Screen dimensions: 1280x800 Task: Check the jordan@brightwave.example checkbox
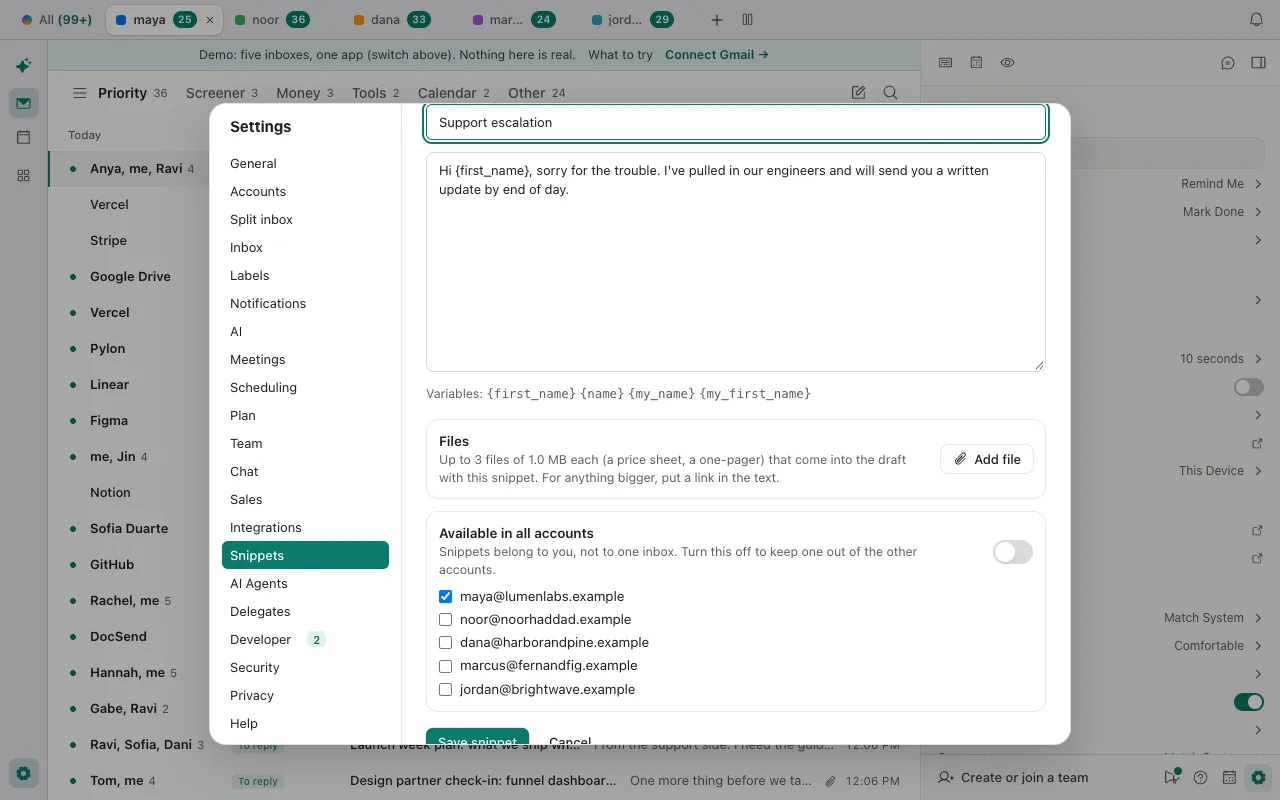[x=446, y=689]
